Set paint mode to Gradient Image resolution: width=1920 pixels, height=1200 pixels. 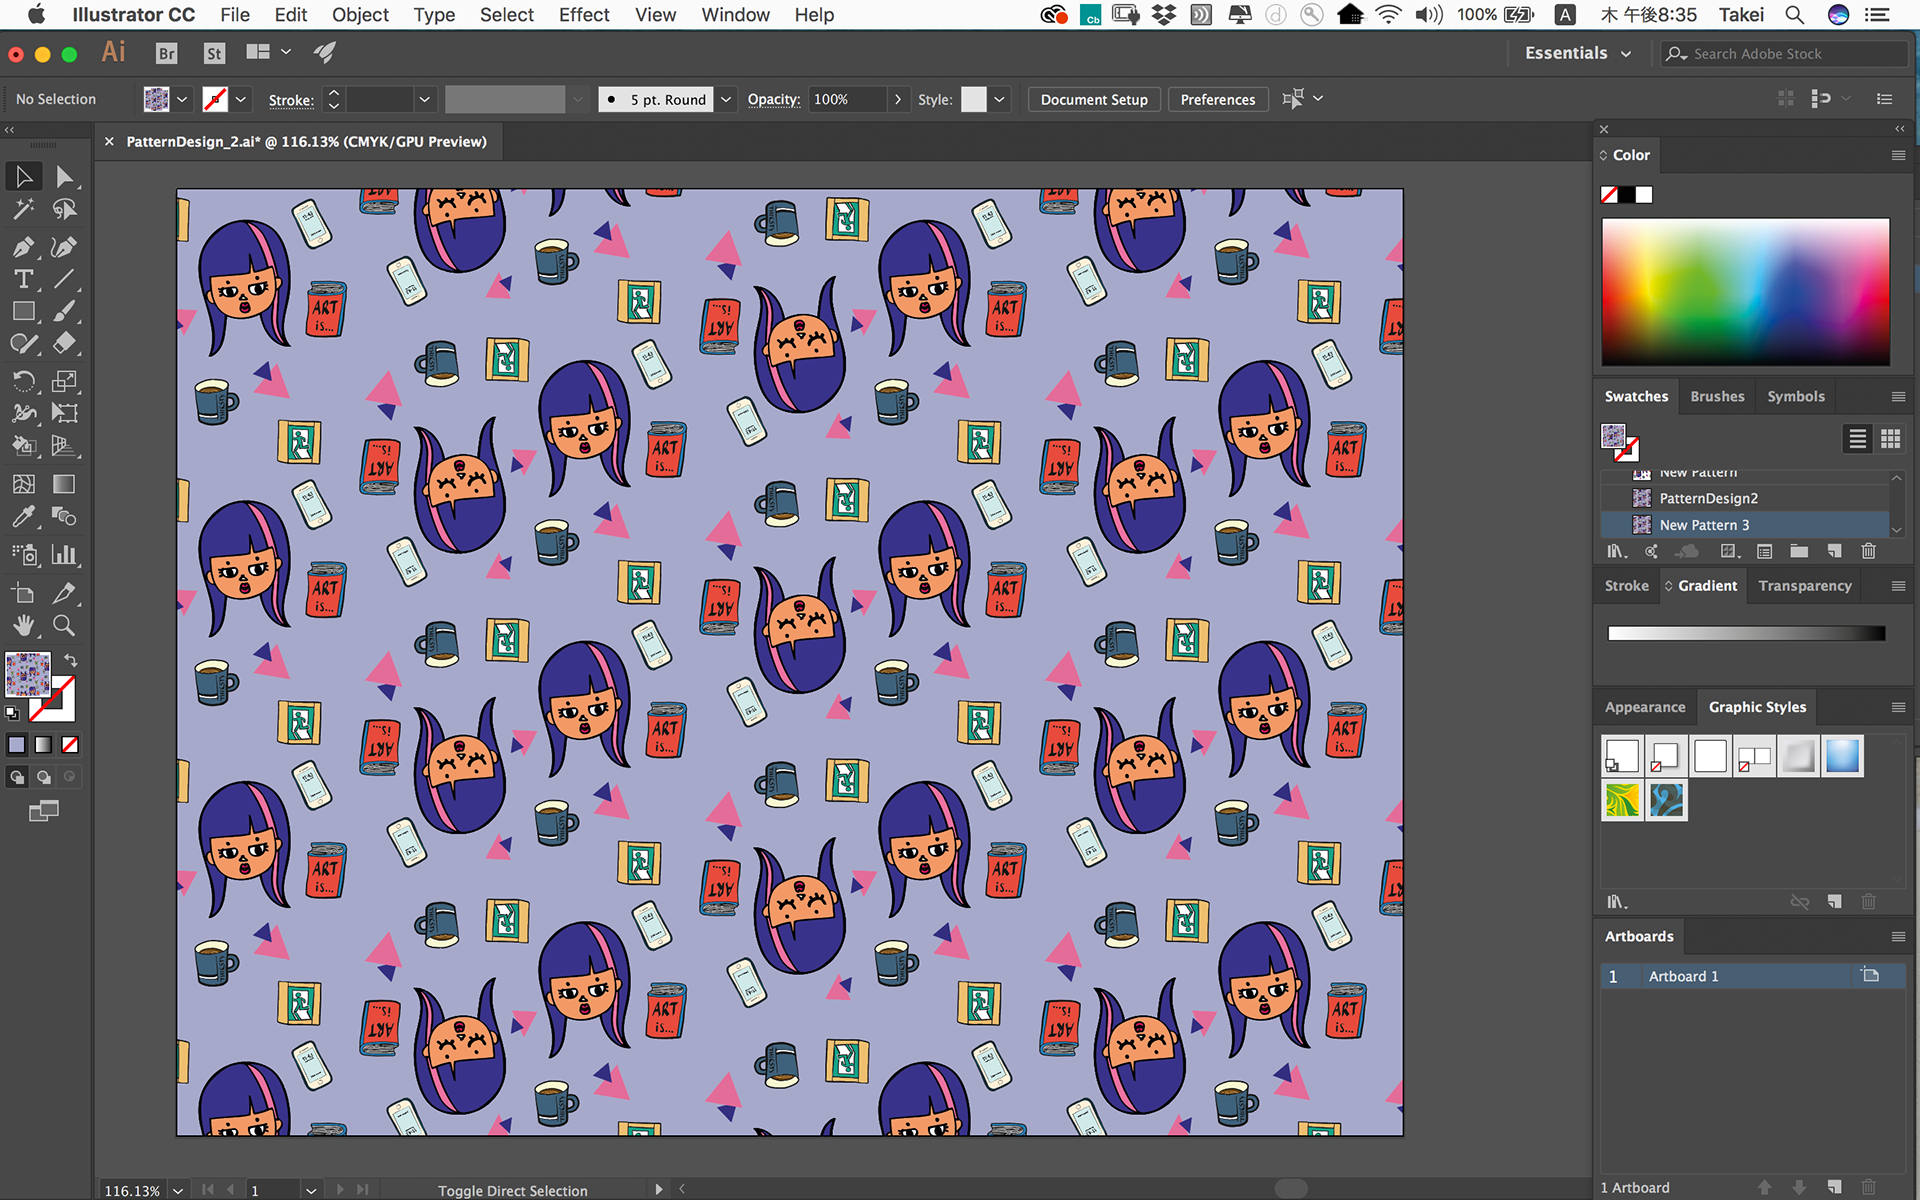tap(43, 745)
